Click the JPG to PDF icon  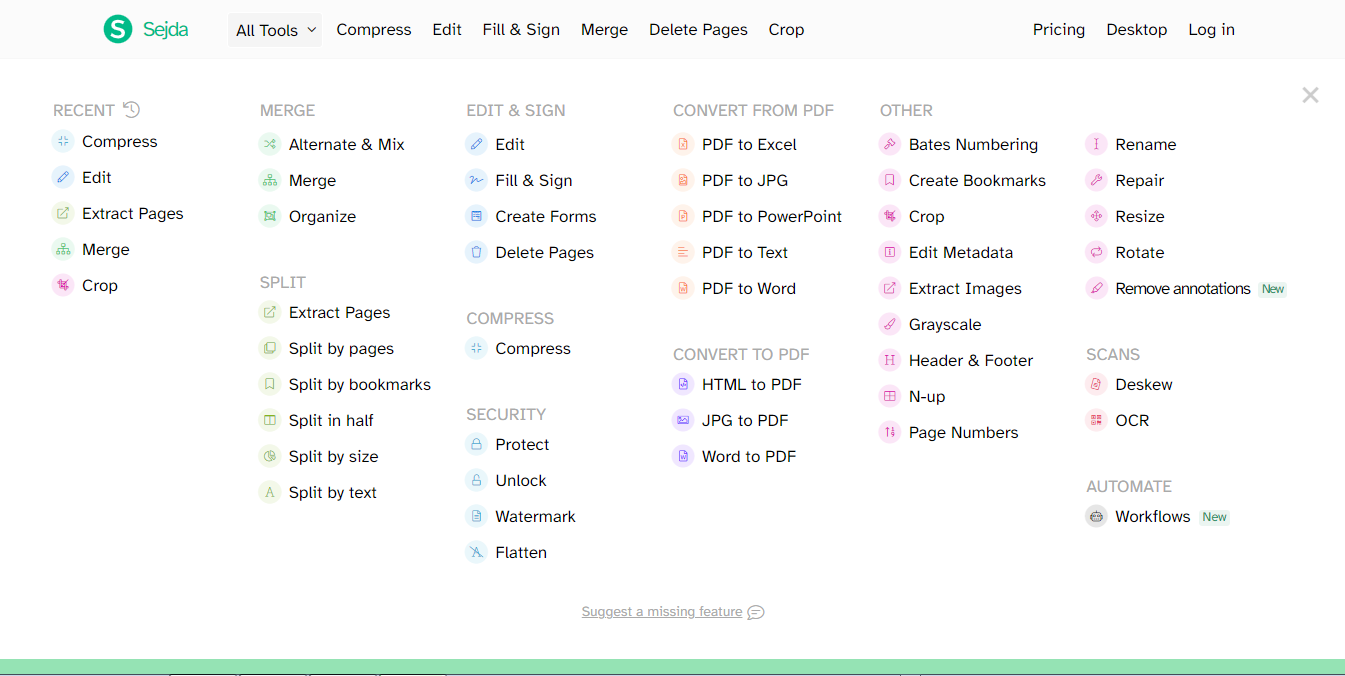683,420
